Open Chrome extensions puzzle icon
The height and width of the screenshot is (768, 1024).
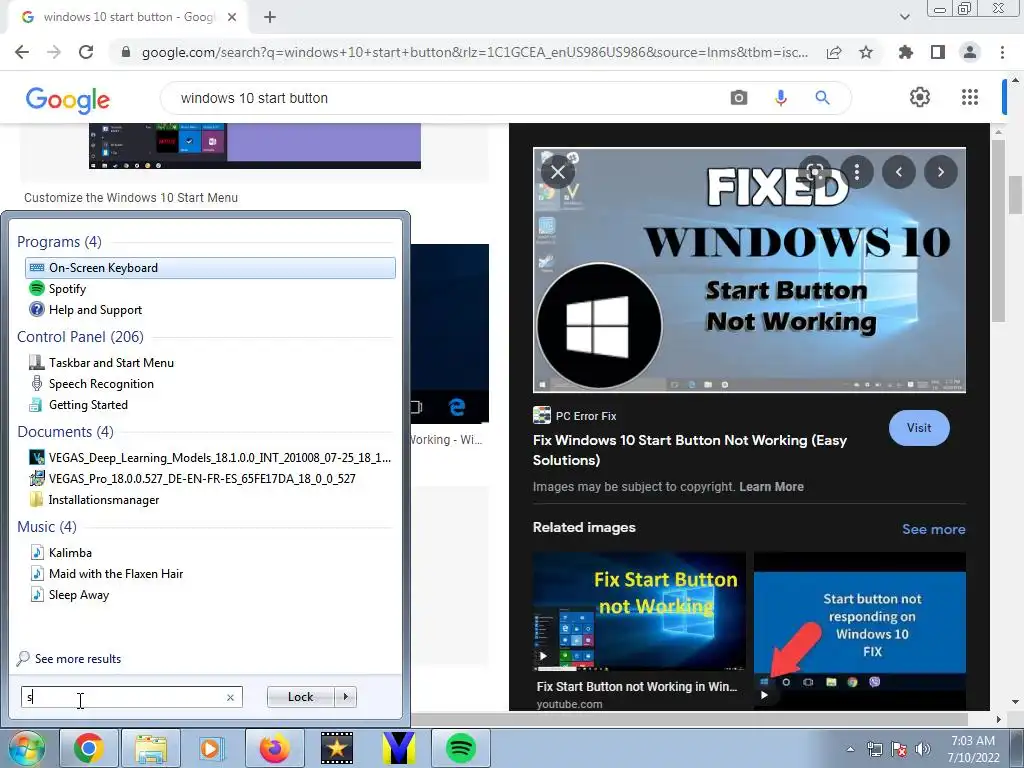[906, 52]
